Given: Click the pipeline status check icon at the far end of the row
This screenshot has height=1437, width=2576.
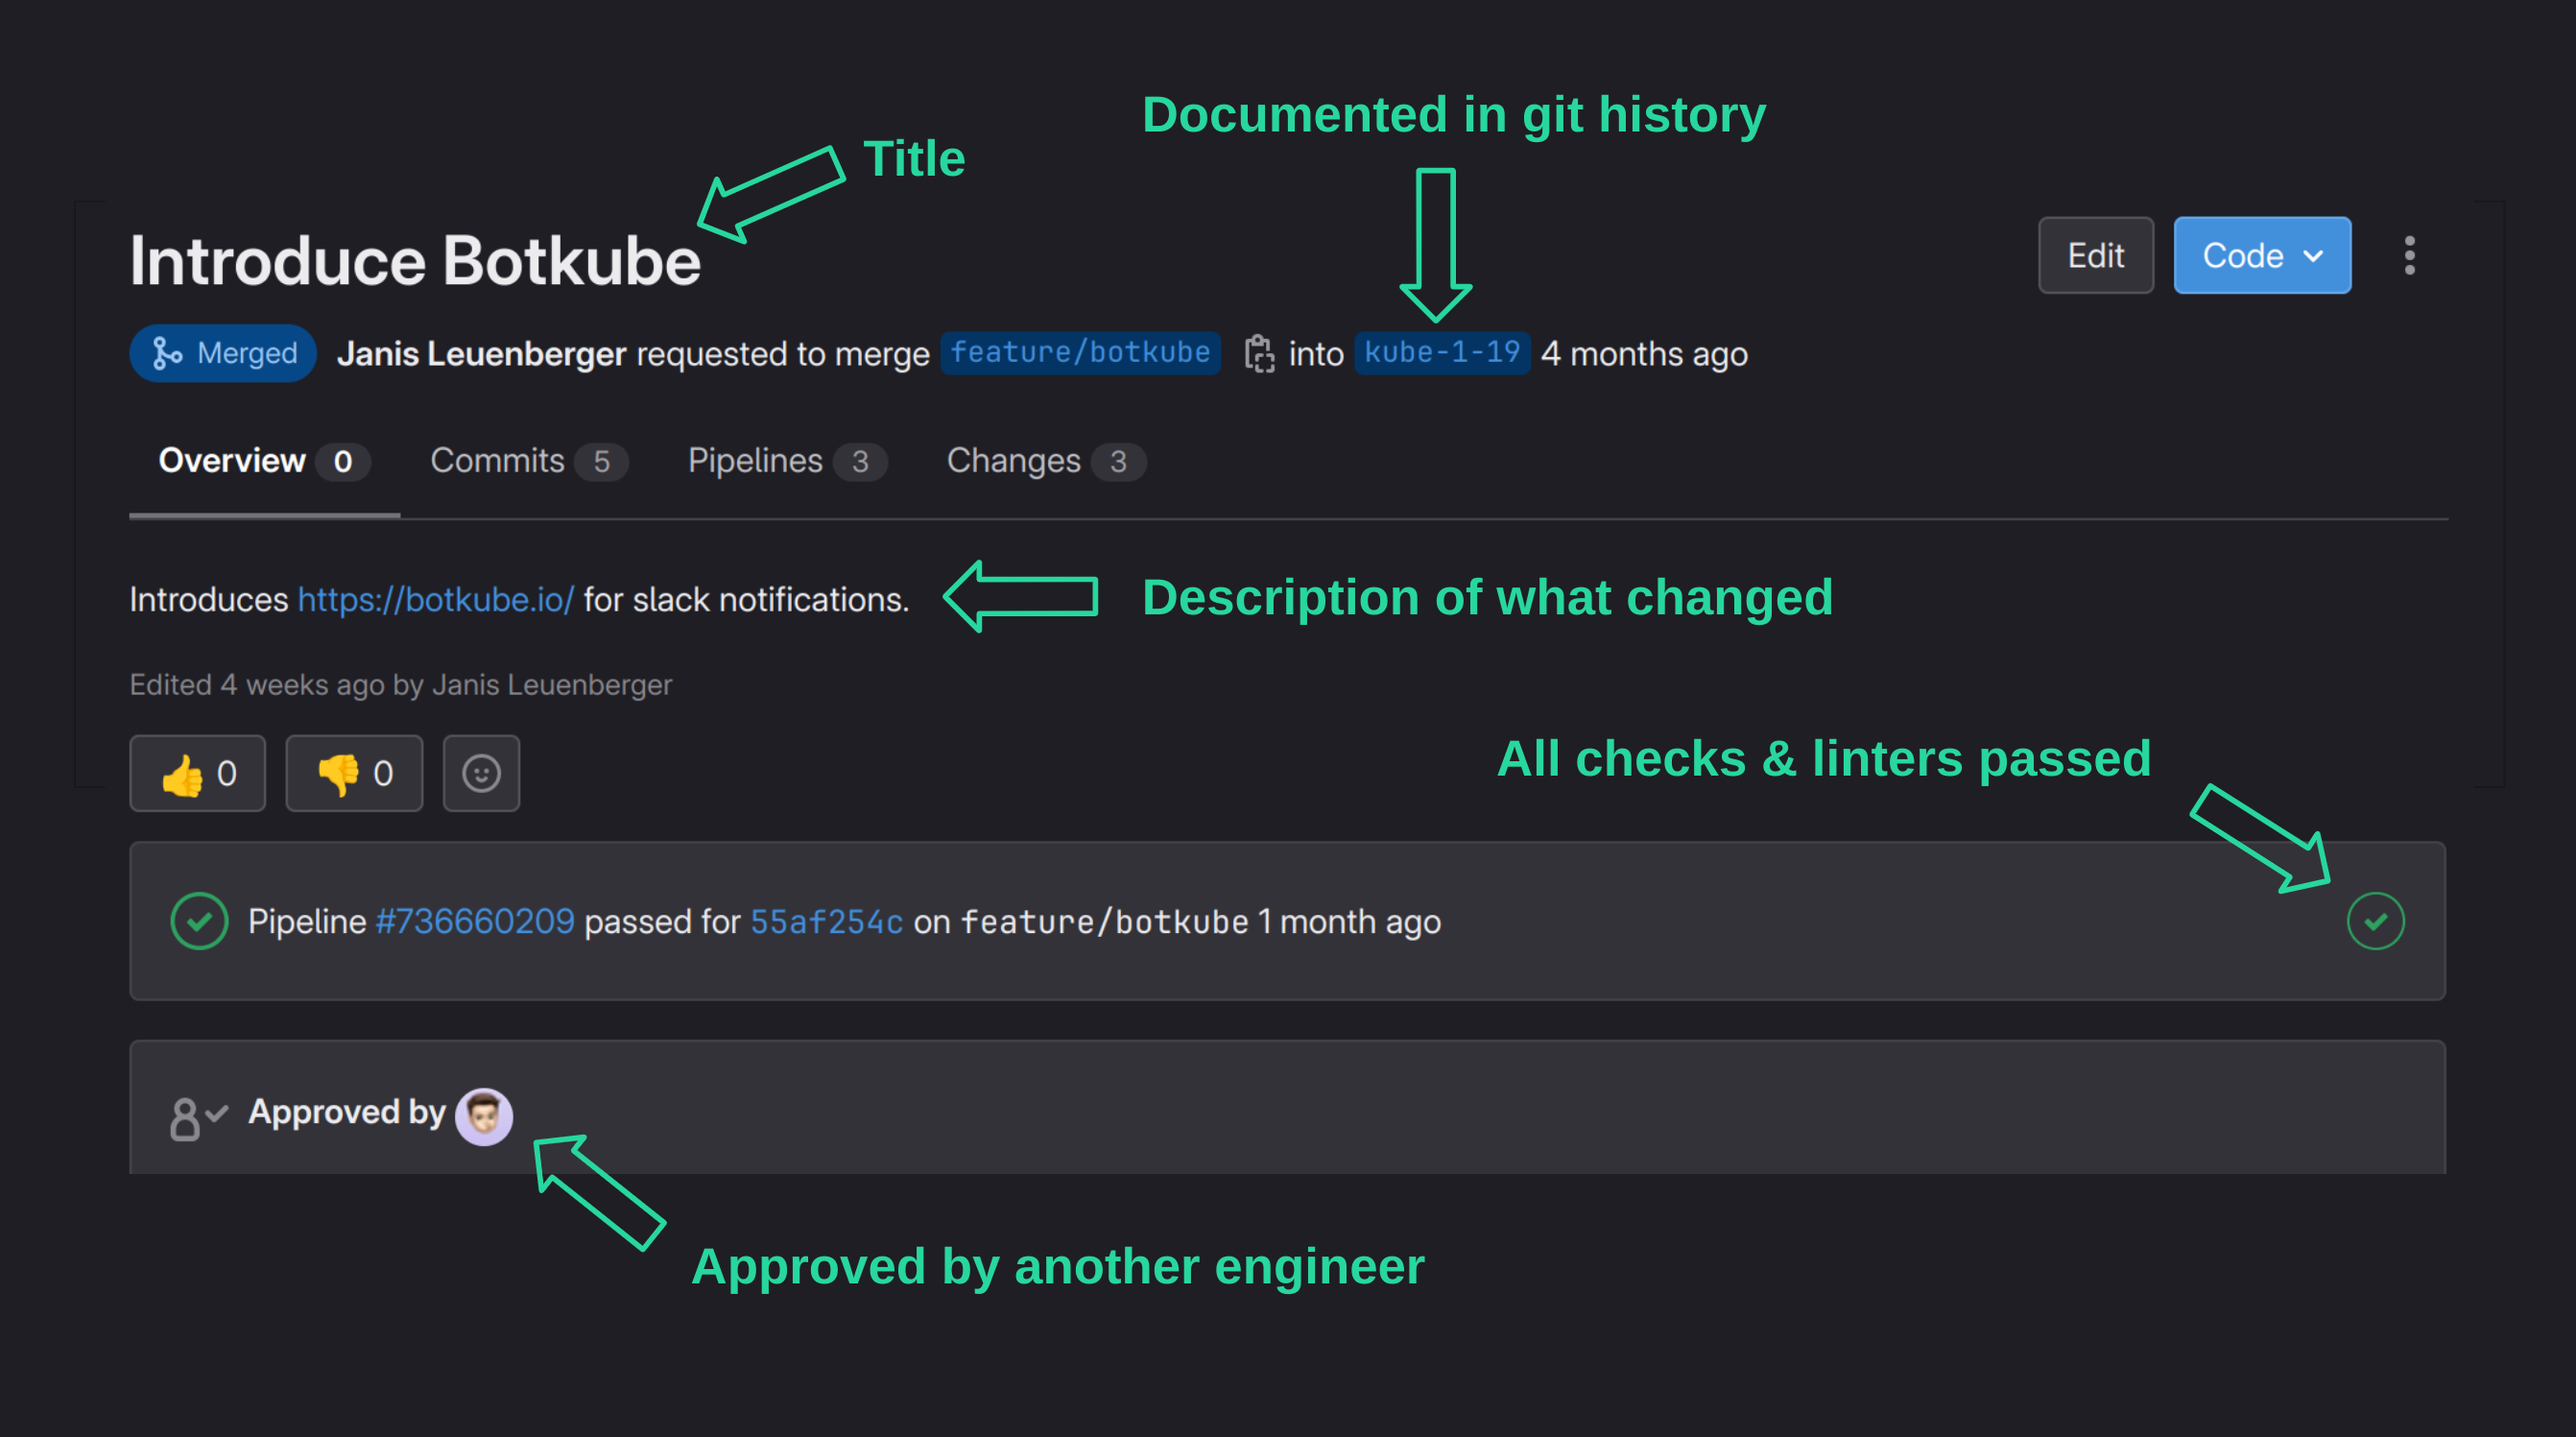Looking at the screenshot, I should coord(2376,921).
